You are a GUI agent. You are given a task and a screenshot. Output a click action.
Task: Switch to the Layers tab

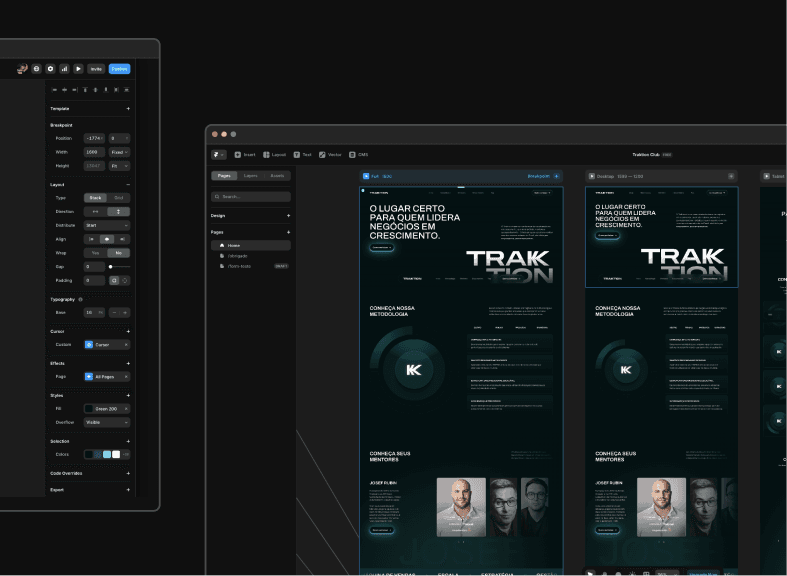click(x=250, y=176)
